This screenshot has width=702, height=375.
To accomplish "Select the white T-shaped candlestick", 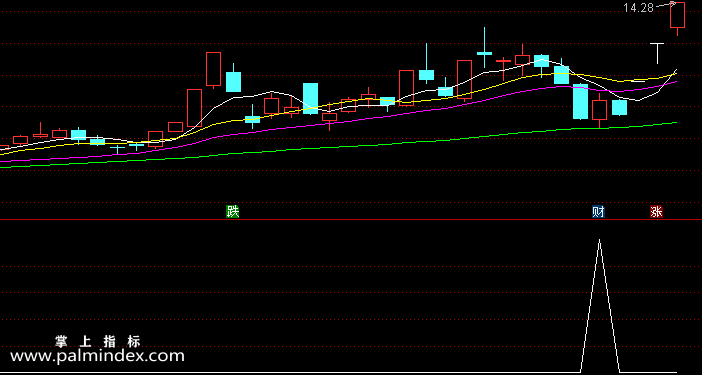I will [x=657, y=53].
